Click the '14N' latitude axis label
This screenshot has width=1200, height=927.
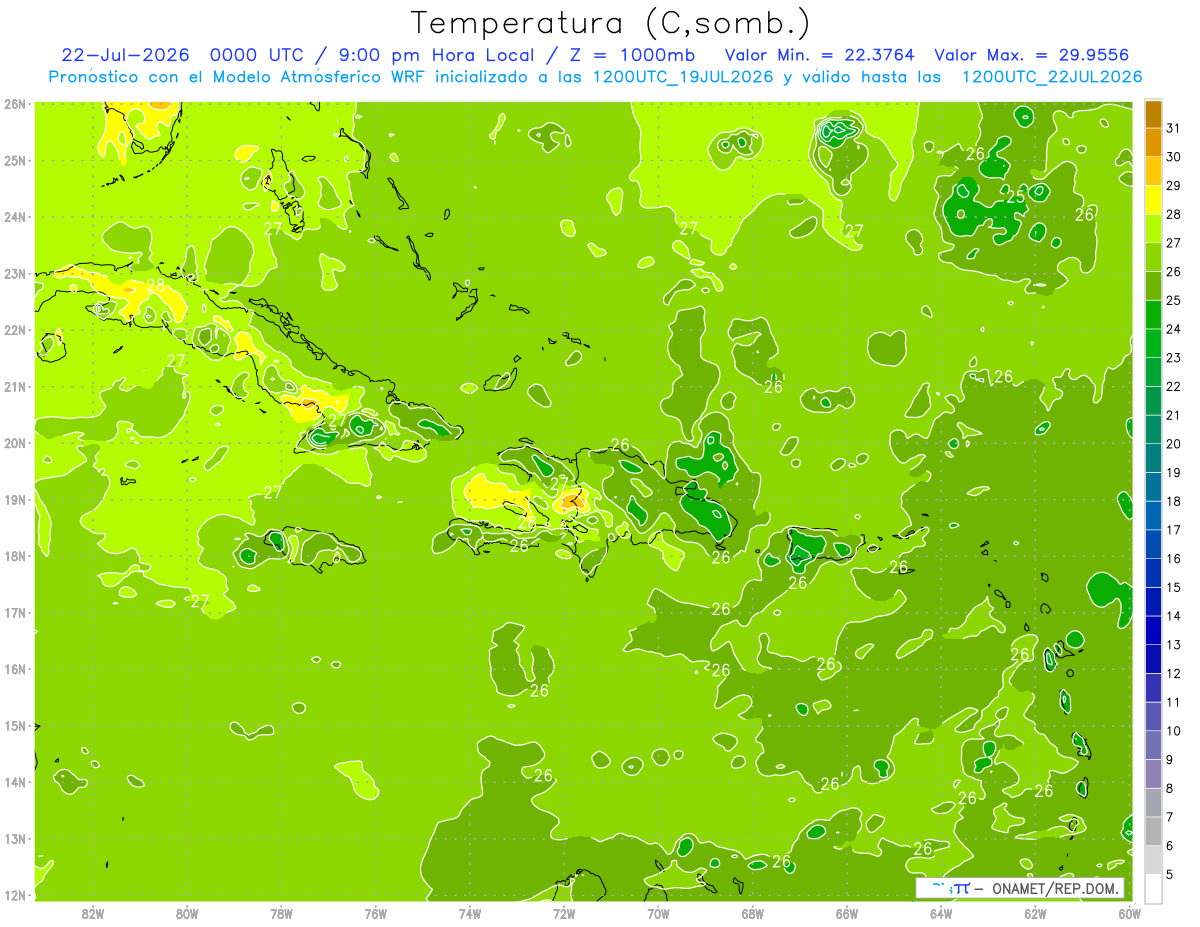pos(15,782)
